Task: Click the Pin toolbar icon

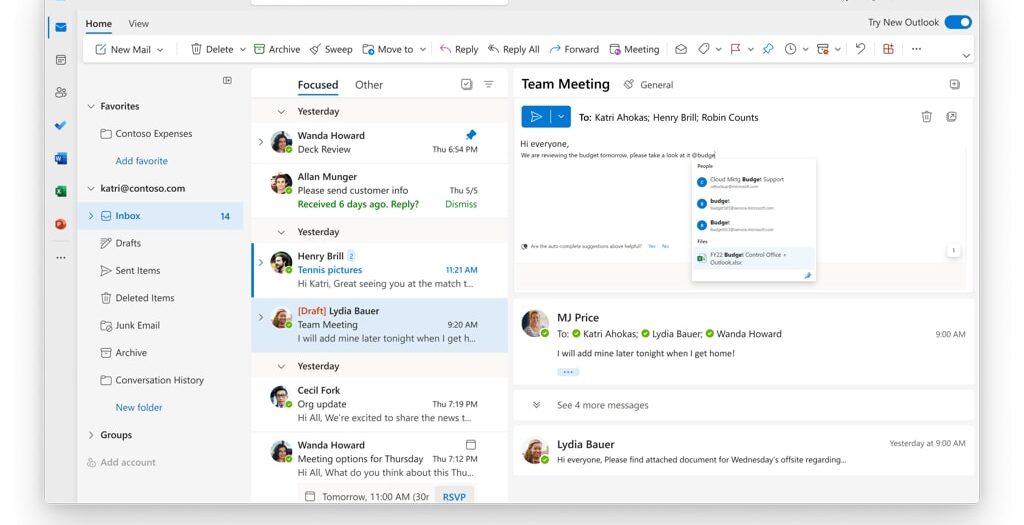Action: [768, 49]
